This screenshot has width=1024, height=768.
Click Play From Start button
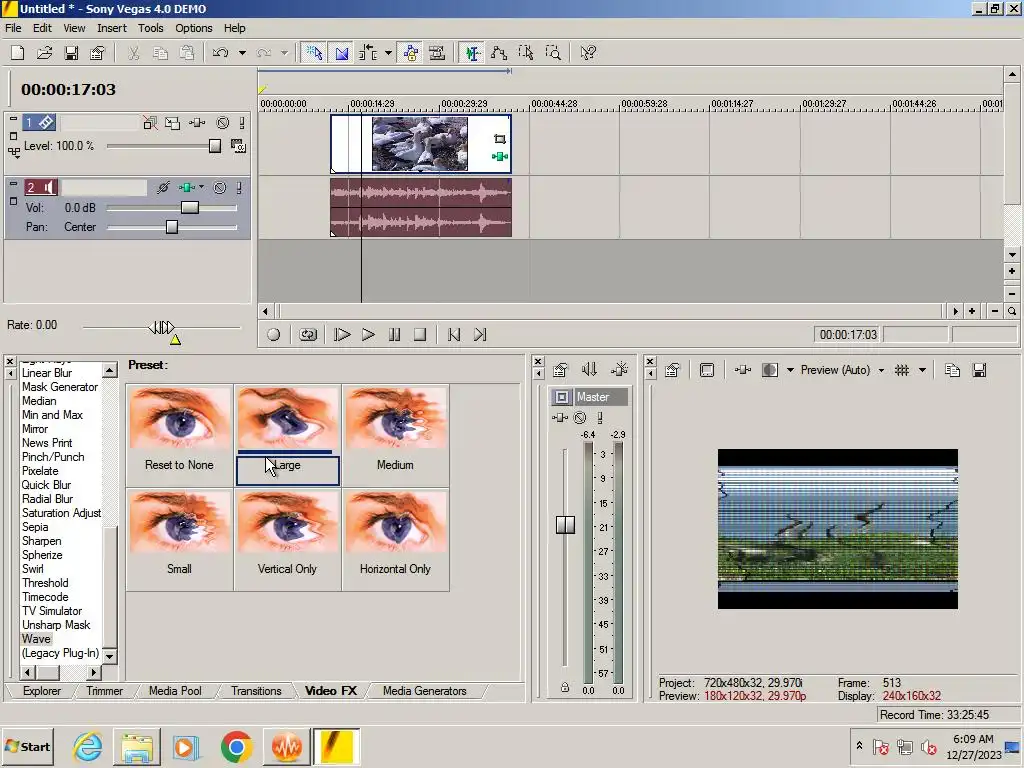(x=342, y=335)
